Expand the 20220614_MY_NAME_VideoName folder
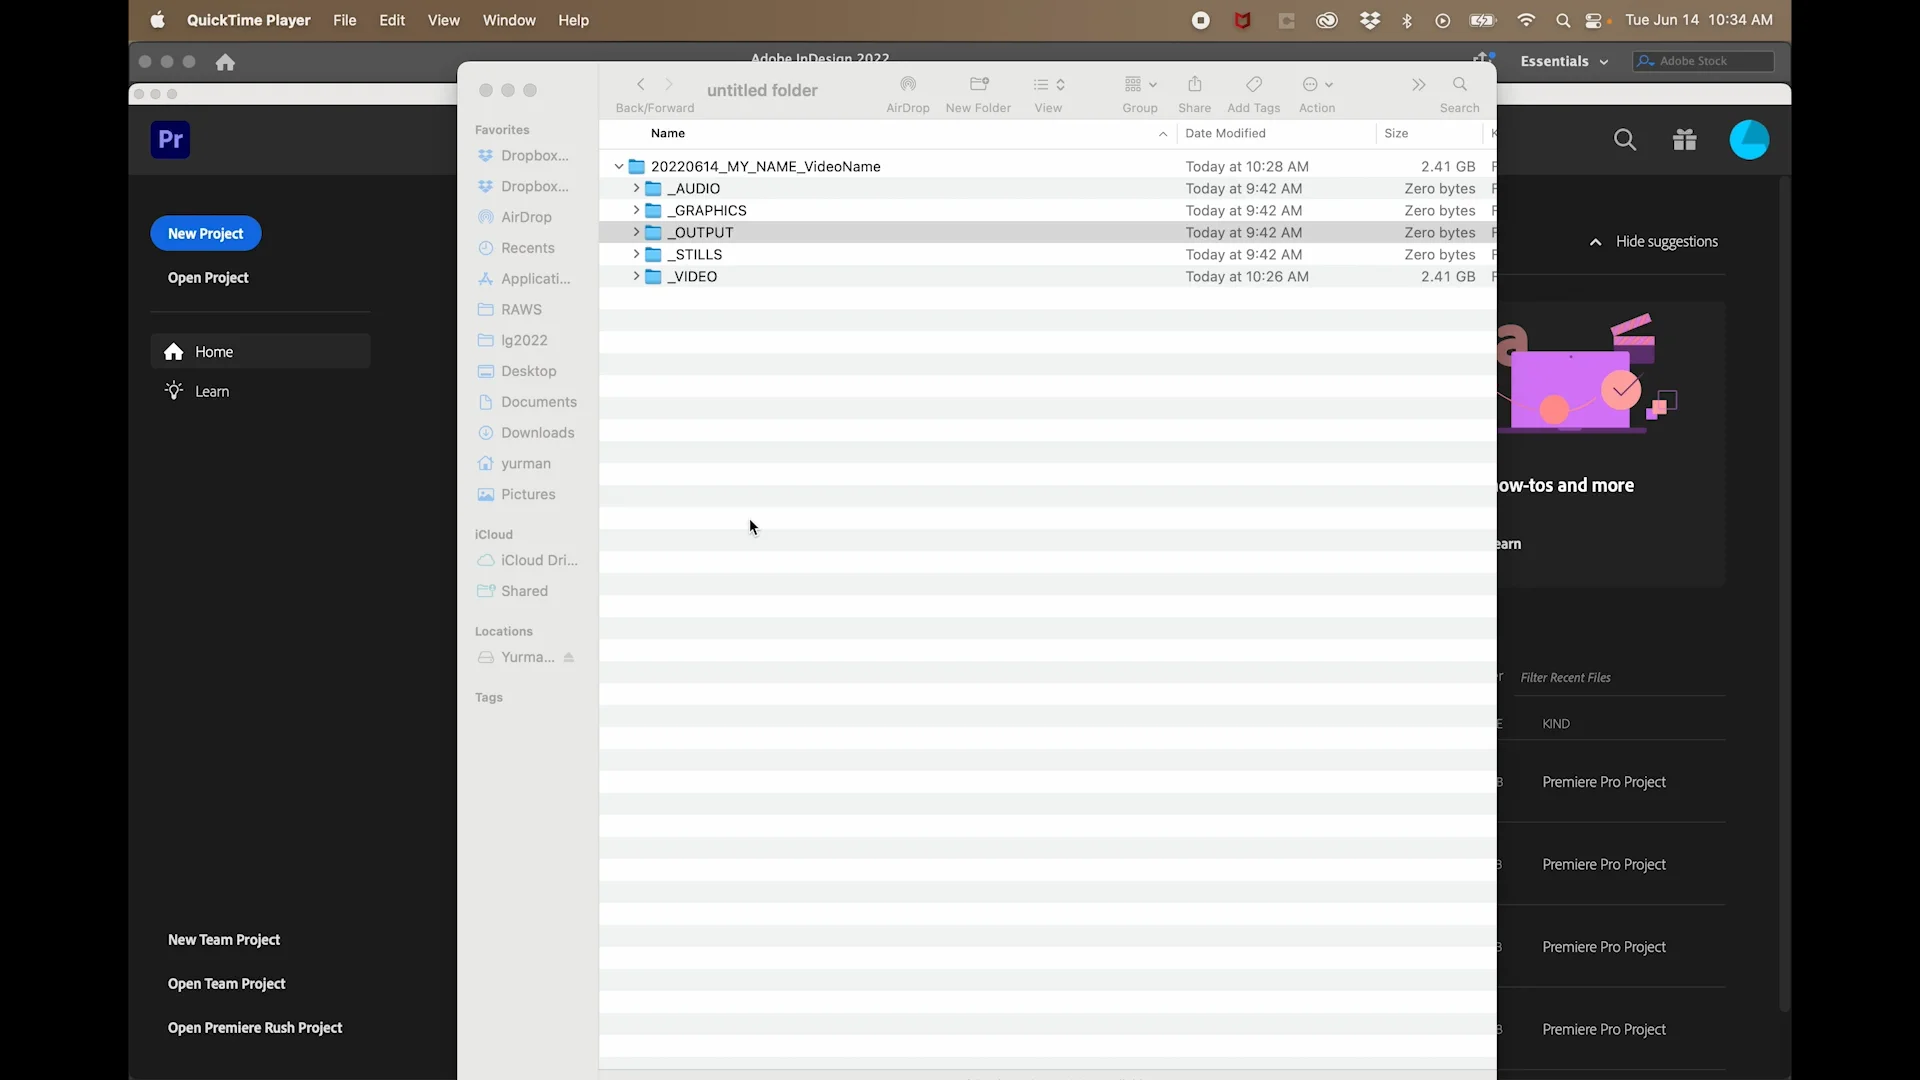This screenshot has height=1080, width=1920. coord(618,165)
